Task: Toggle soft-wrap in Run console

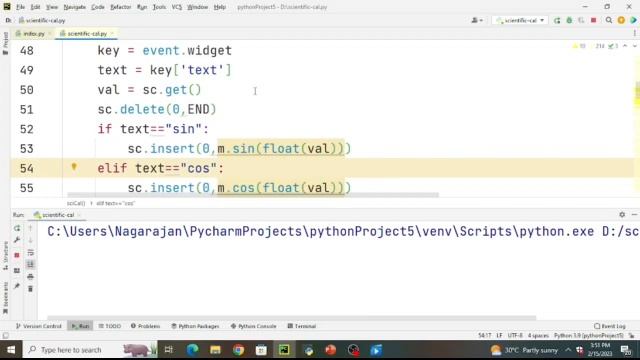Action: coord(30,253)
